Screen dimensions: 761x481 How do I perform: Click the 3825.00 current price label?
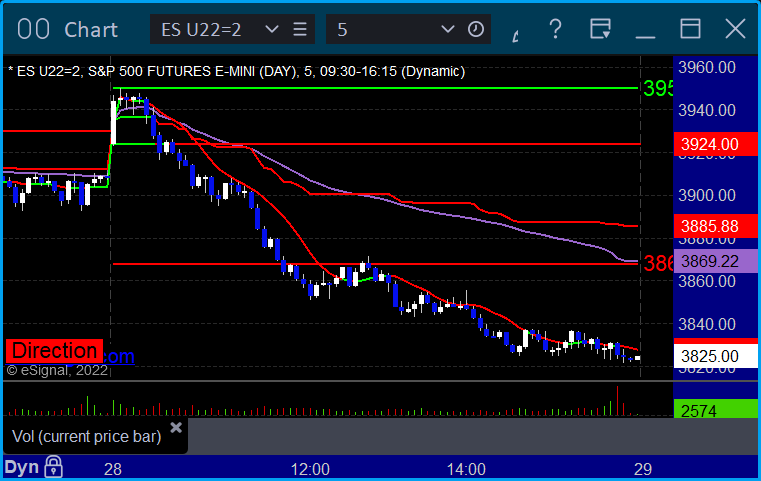[x=715, y=356]
